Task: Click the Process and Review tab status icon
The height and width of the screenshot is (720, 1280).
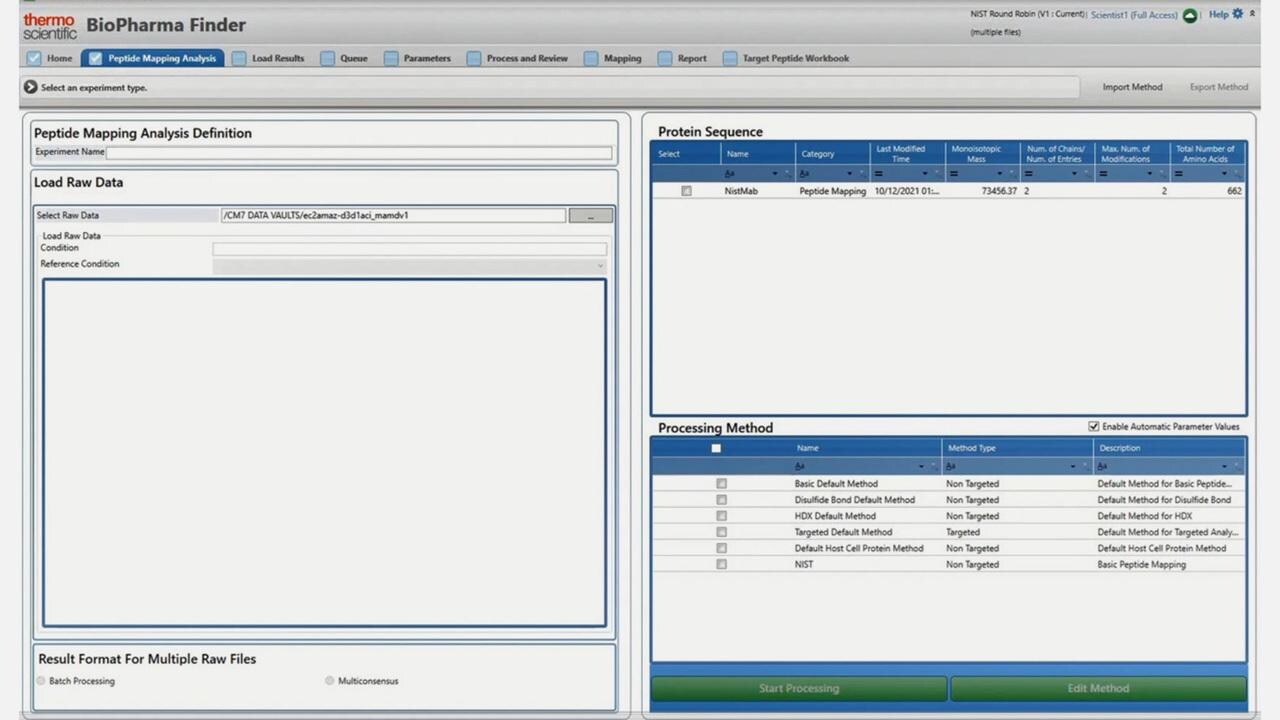Action: point(473,58)
